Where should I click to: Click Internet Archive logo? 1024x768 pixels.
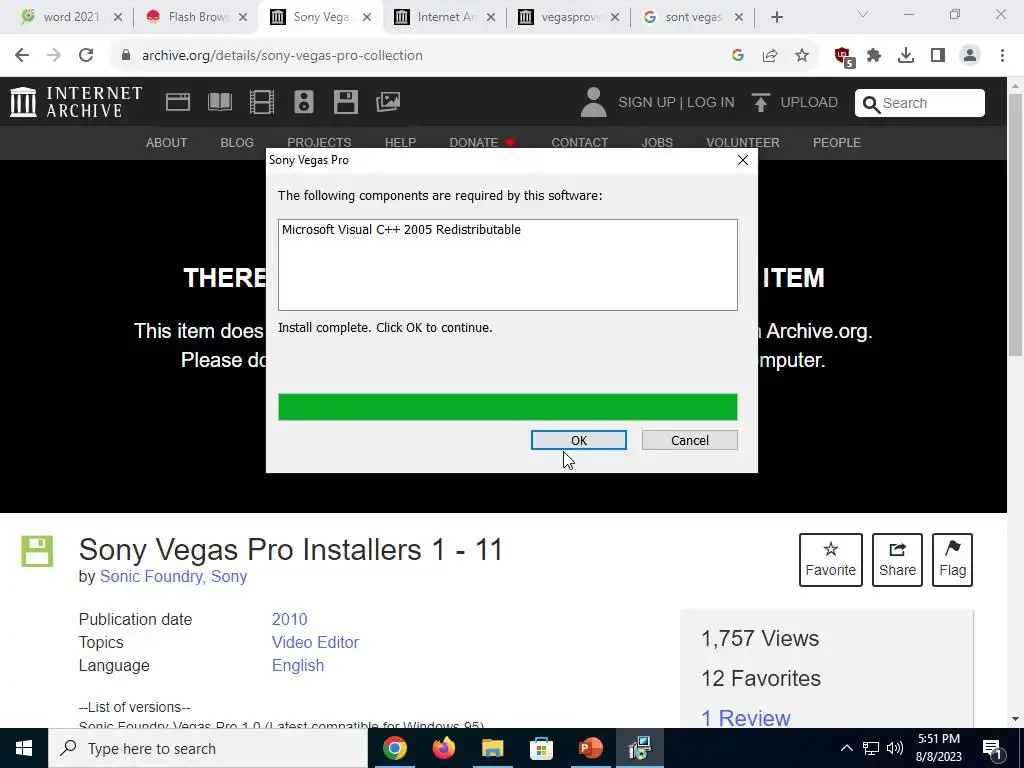click(x=76, y=103)
